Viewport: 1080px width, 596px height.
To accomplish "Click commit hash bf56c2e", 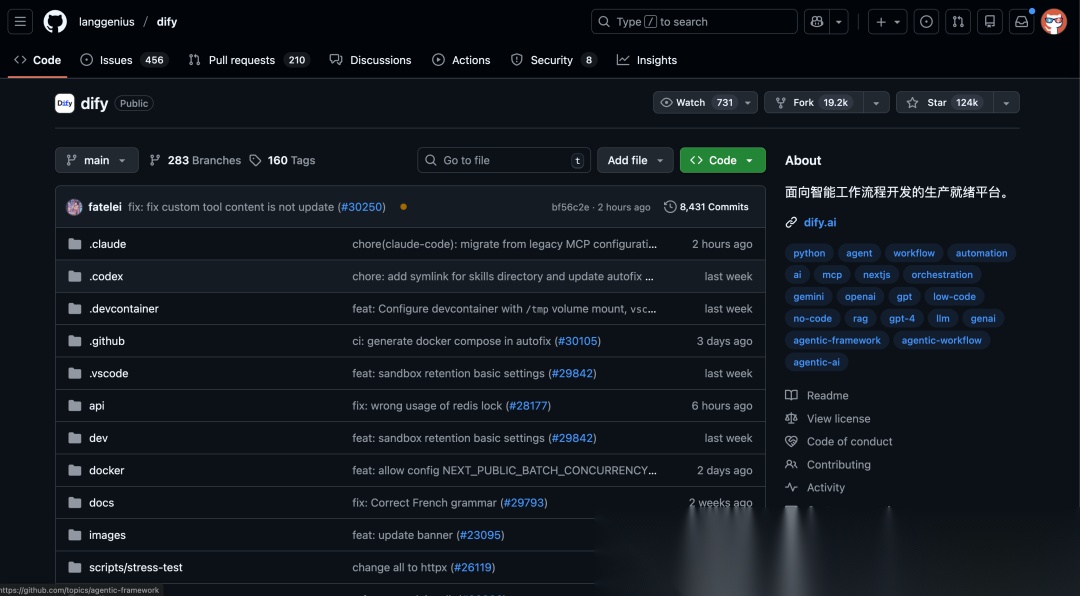I will coord(570,207).
